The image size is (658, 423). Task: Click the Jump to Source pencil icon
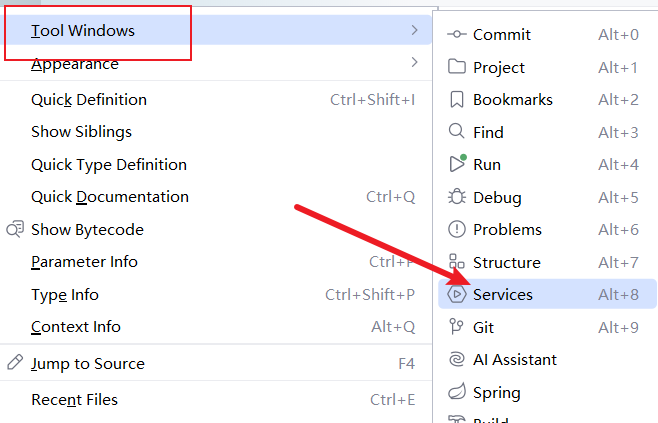coord(15,363)
